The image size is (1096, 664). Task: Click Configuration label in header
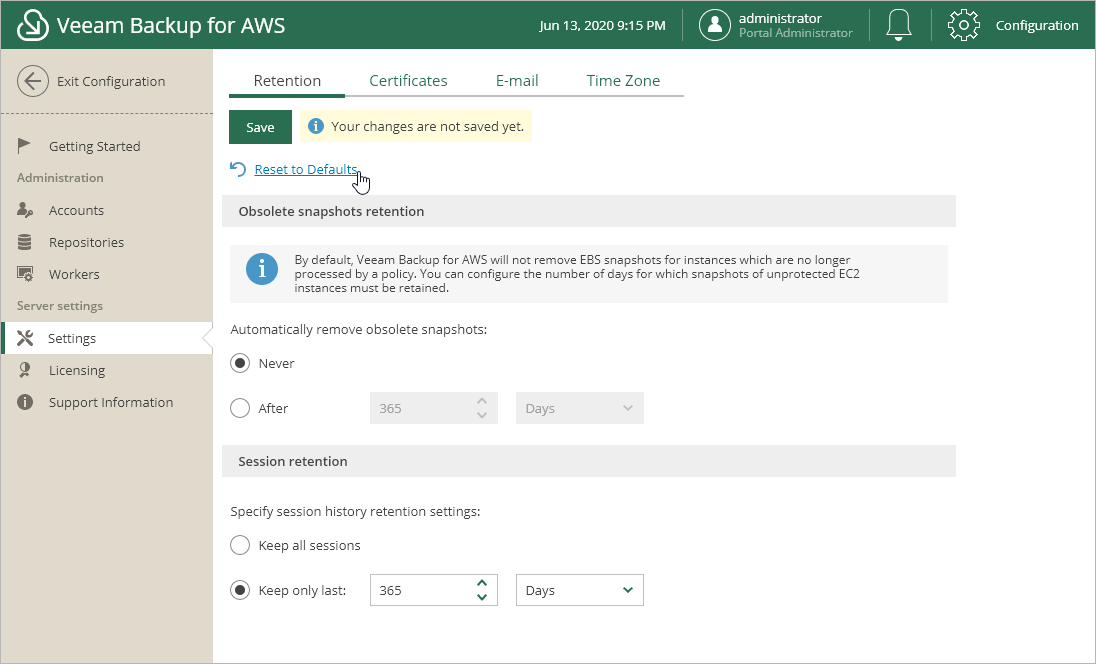coord(1037,25)
